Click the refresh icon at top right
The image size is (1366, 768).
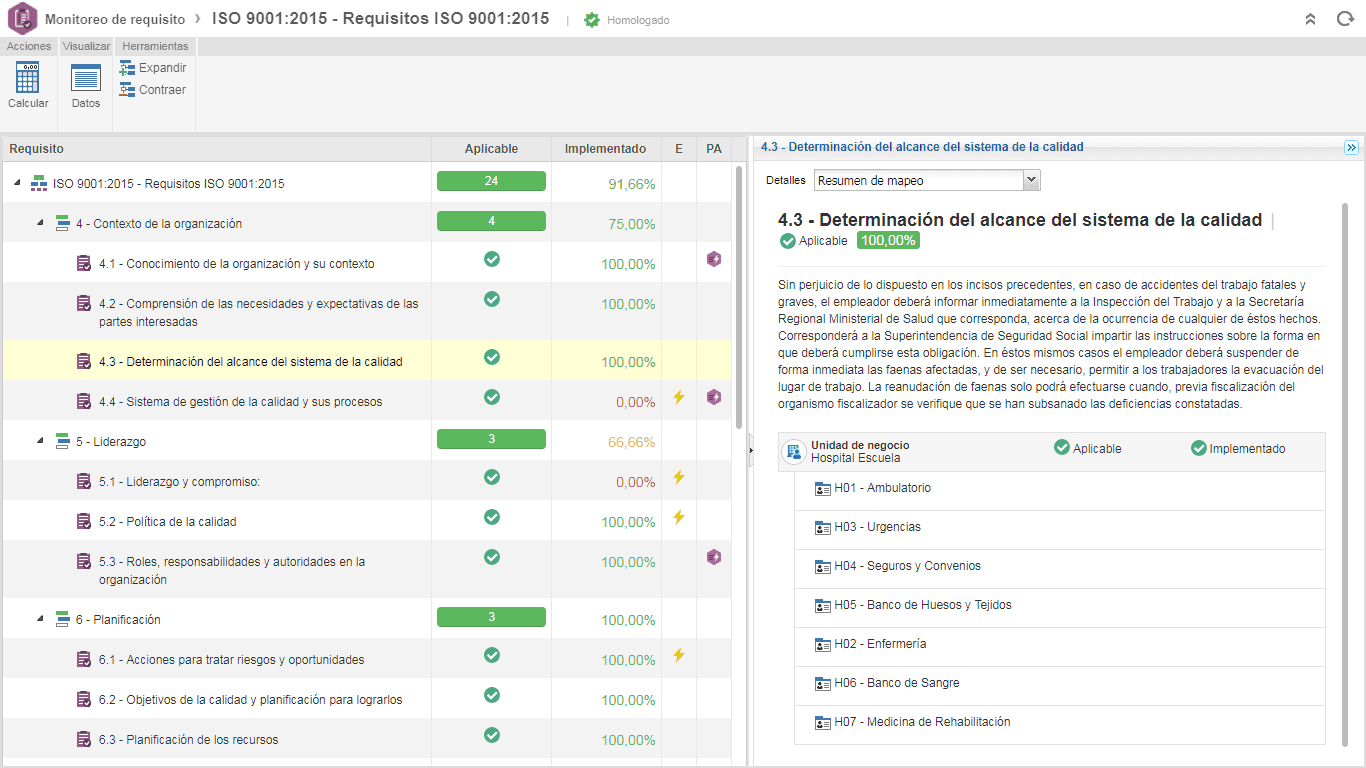[x=1345, y=19]
